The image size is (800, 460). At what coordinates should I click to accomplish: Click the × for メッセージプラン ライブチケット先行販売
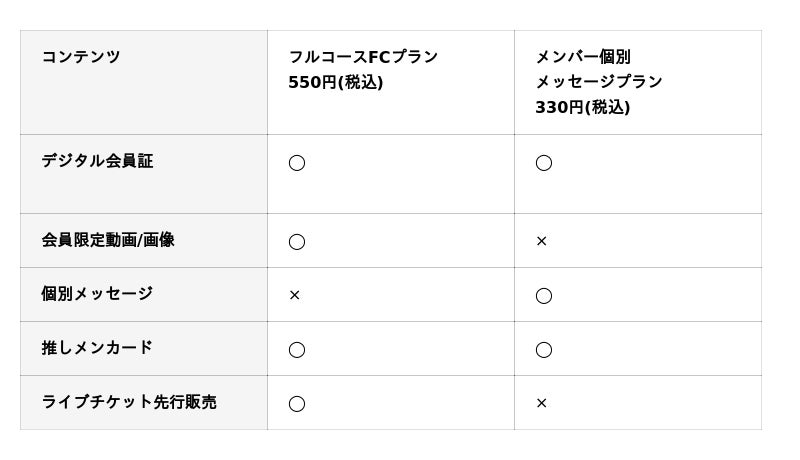(541, 403)
